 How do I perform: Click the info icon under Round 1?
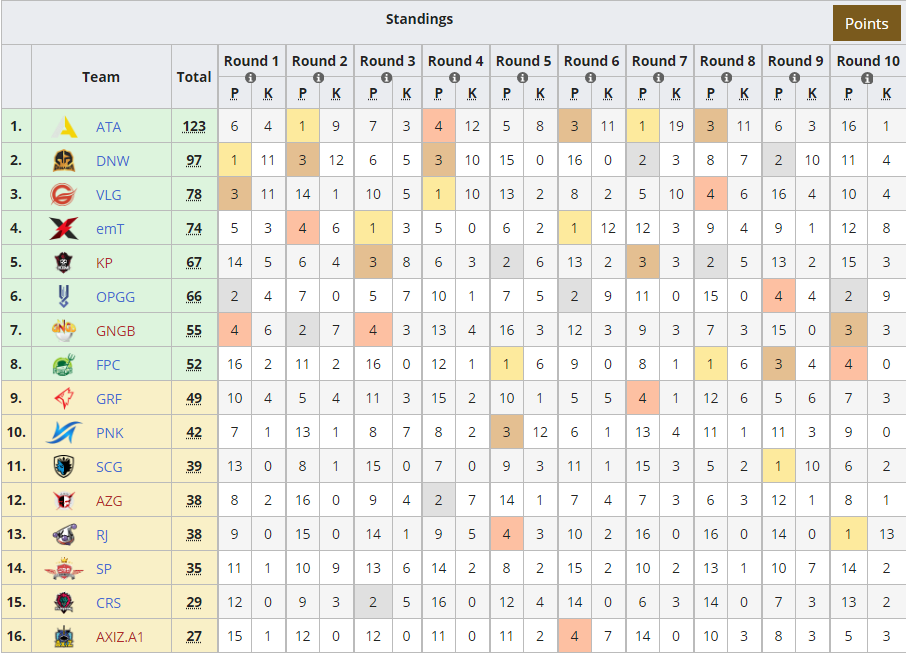point(251,77)
